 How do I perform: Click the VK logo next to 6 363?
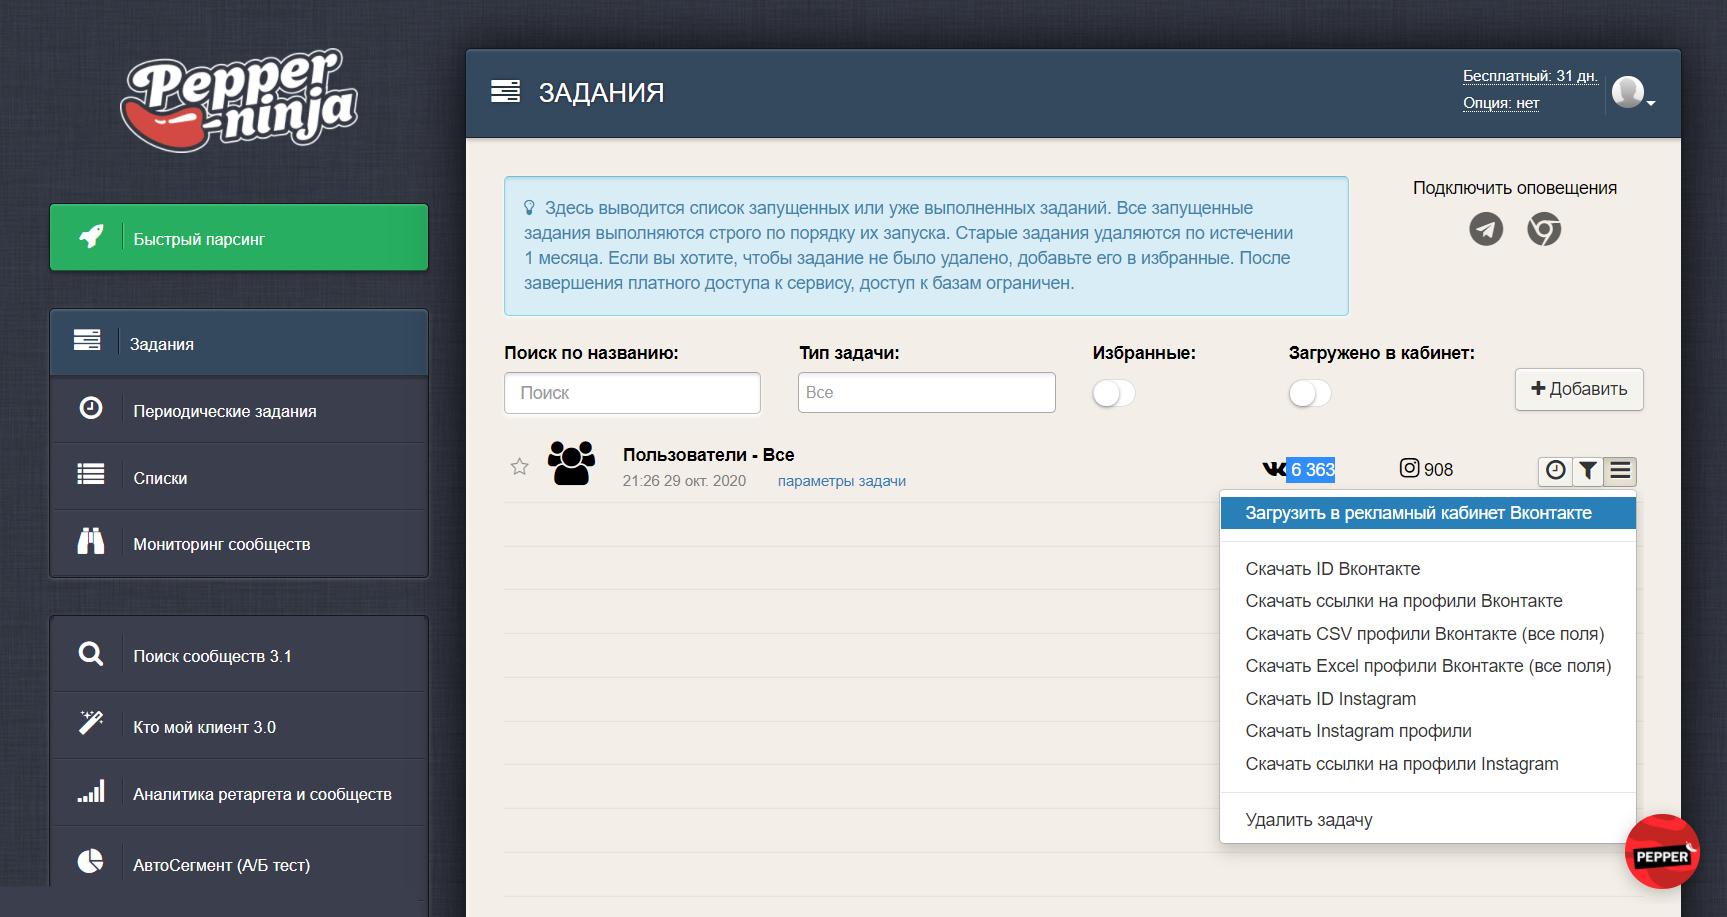coord(1274,469)
